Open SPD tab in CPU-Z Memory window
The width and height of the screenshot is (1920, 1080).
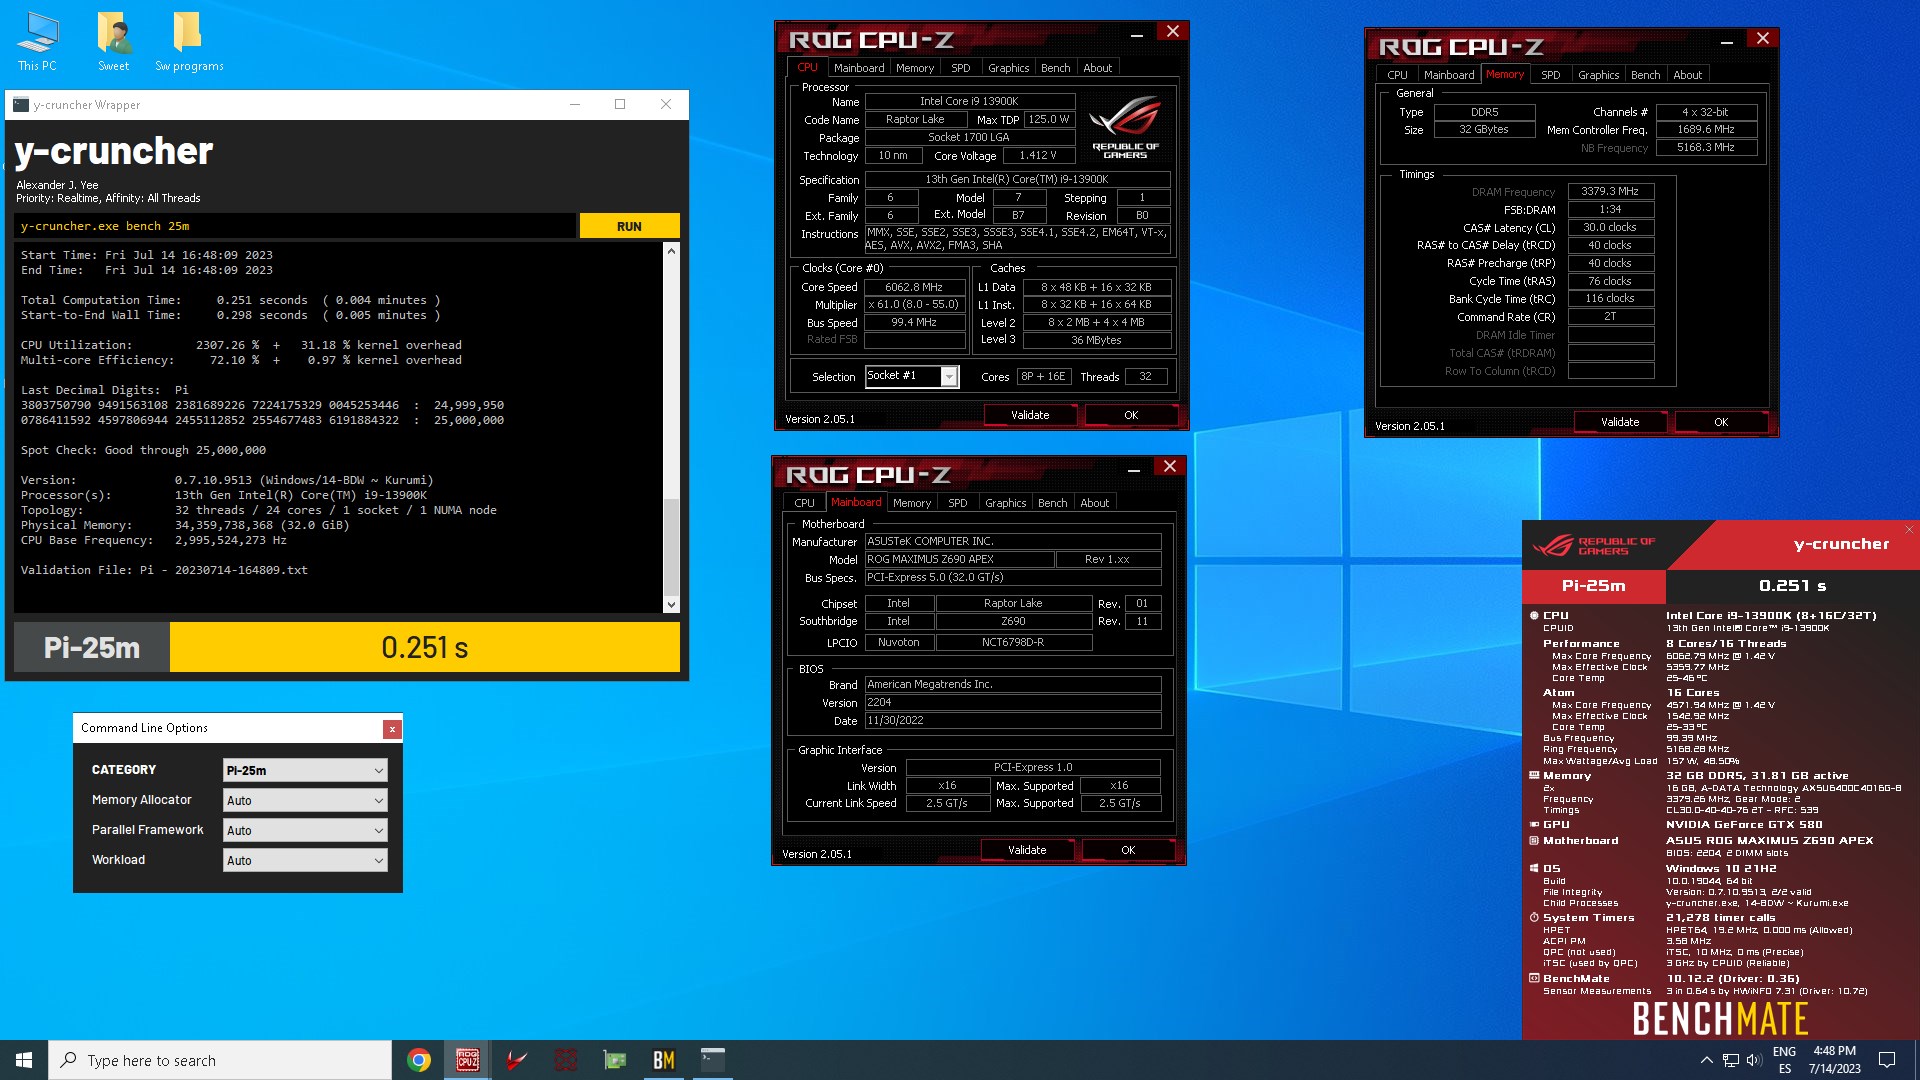click(x=1550, y=75)
